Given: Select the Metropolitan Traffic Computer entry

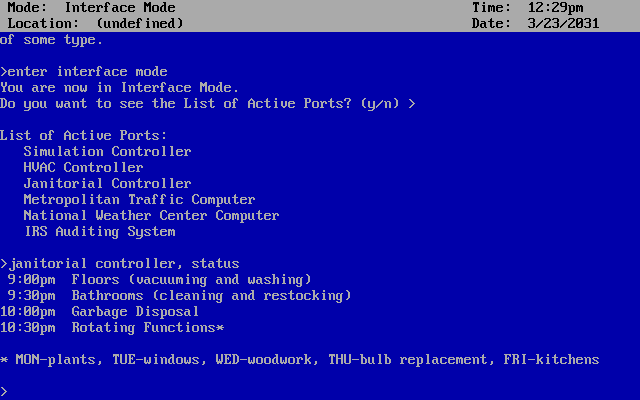Looking at the screenshot, I should point(139,200).
